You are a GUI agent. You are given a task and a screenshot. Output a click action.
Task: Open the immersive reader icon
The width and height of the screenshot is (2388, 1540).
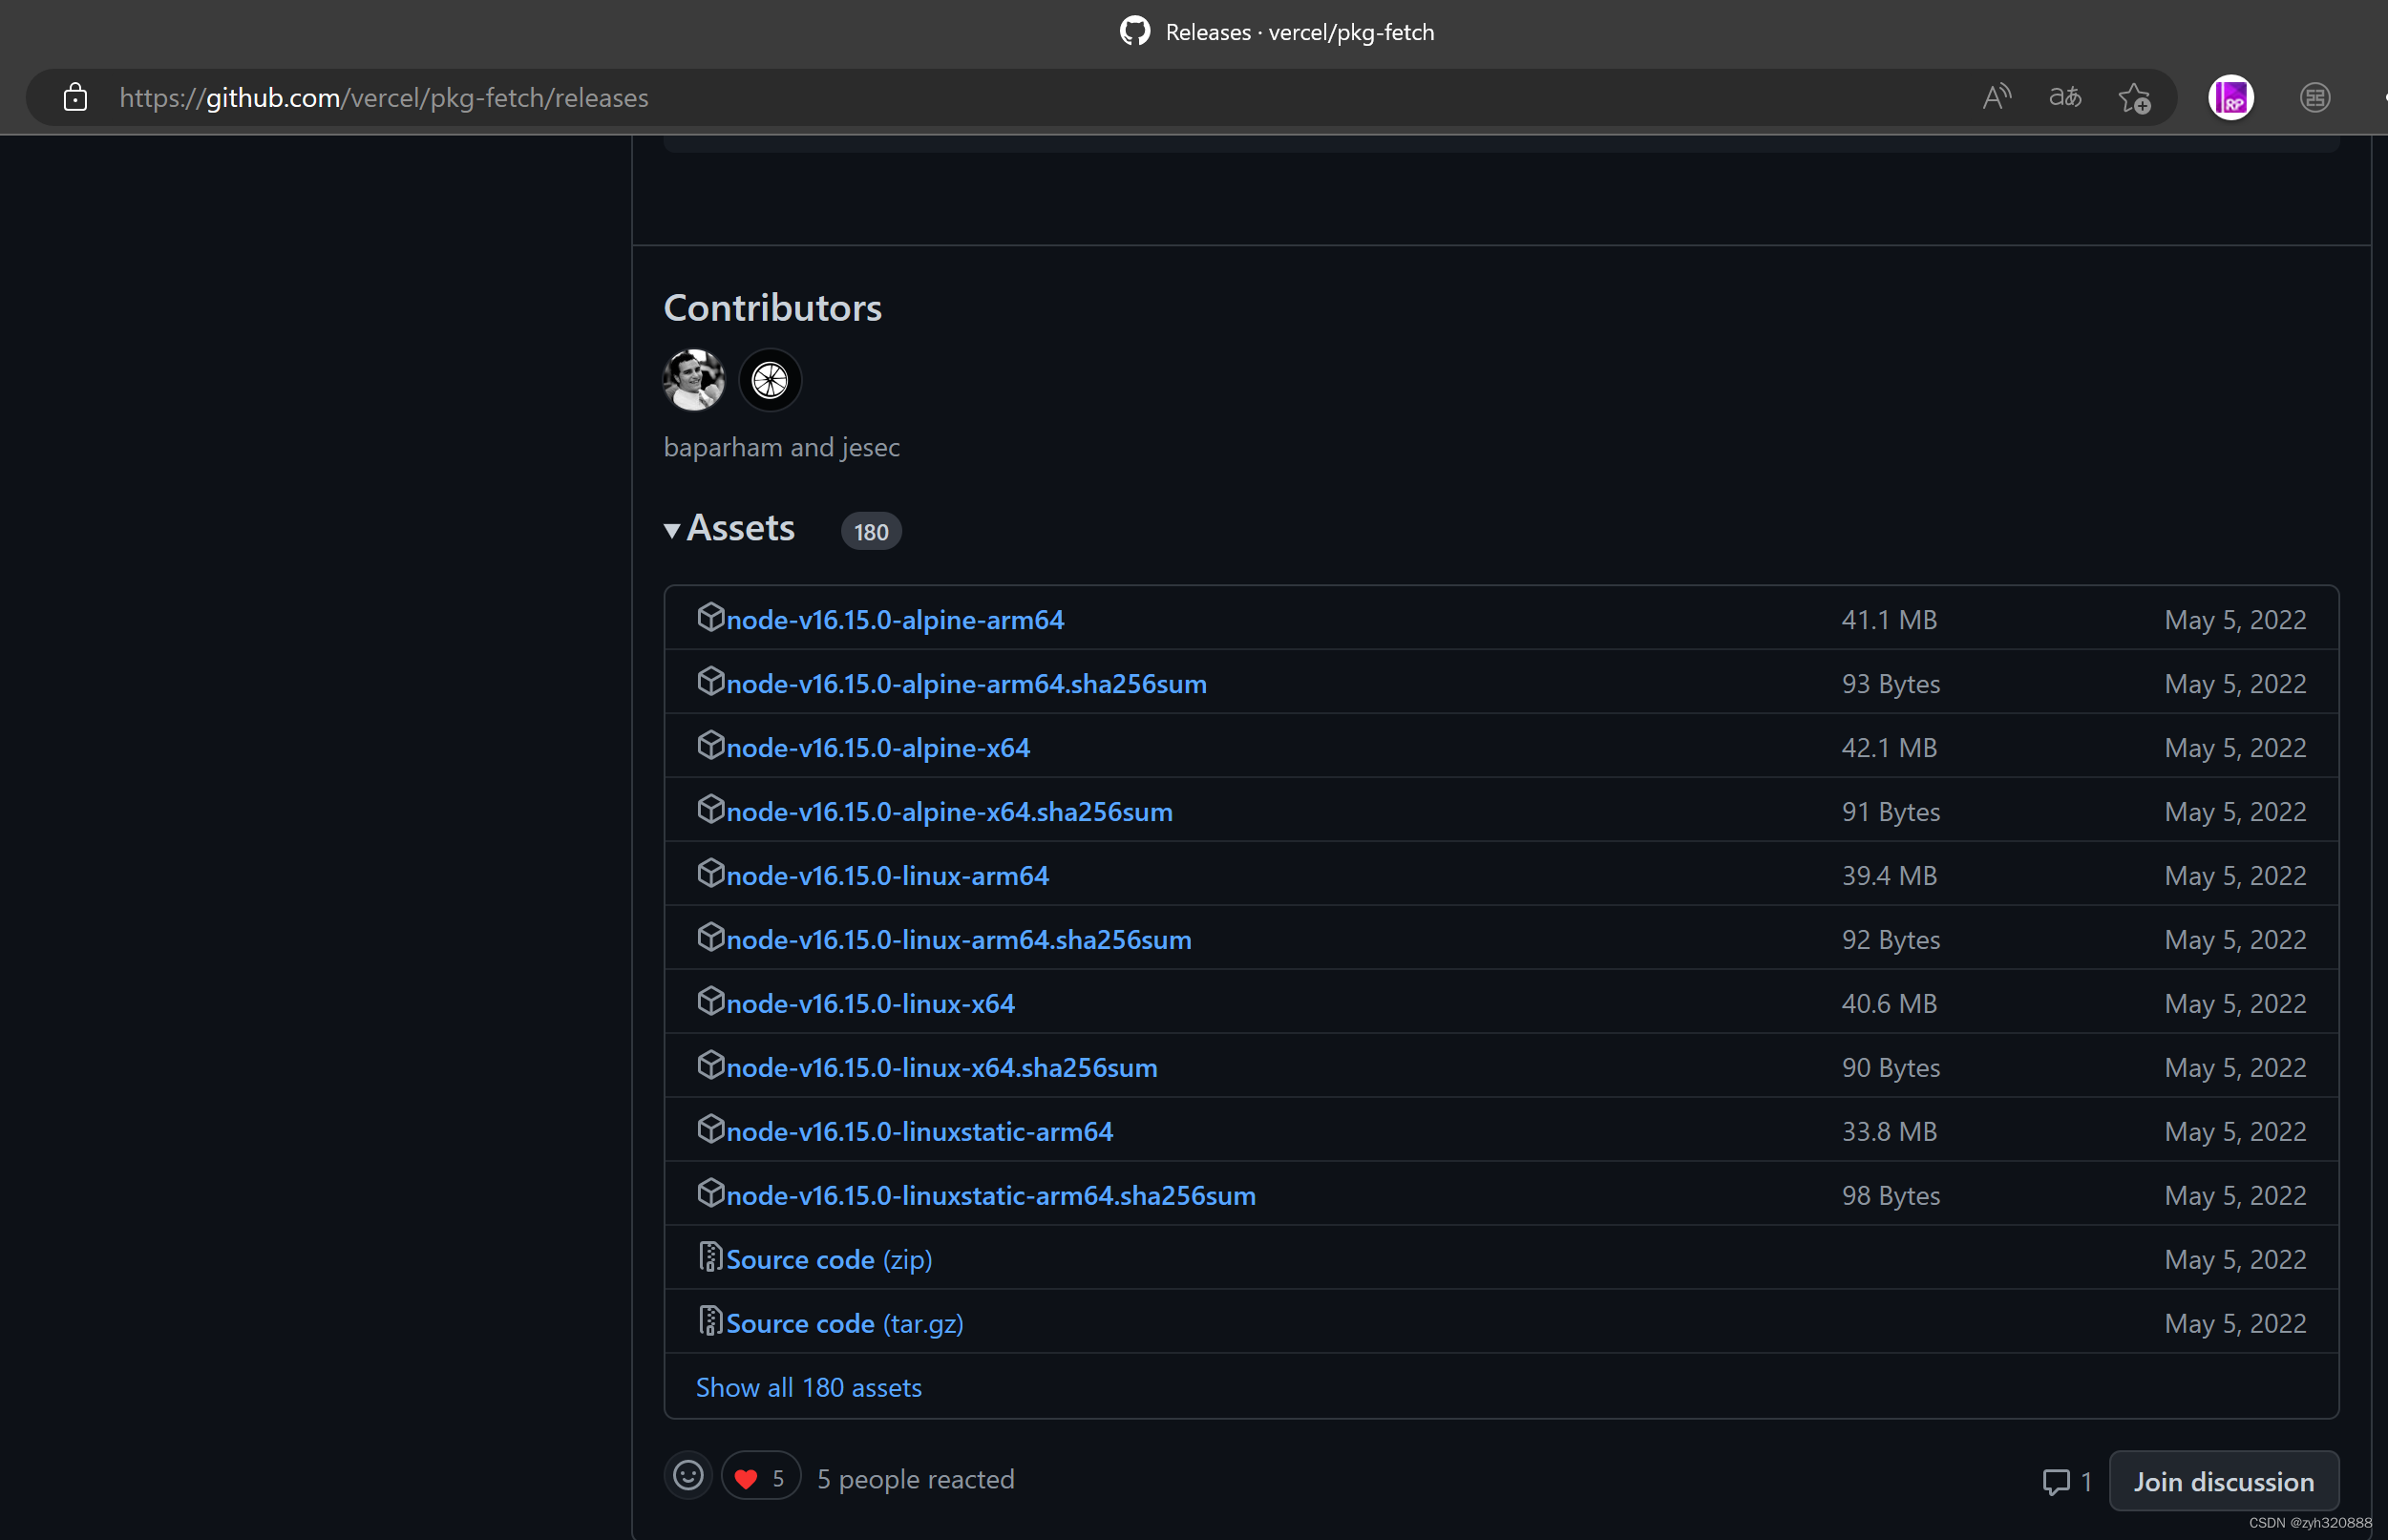[2314, 98]
